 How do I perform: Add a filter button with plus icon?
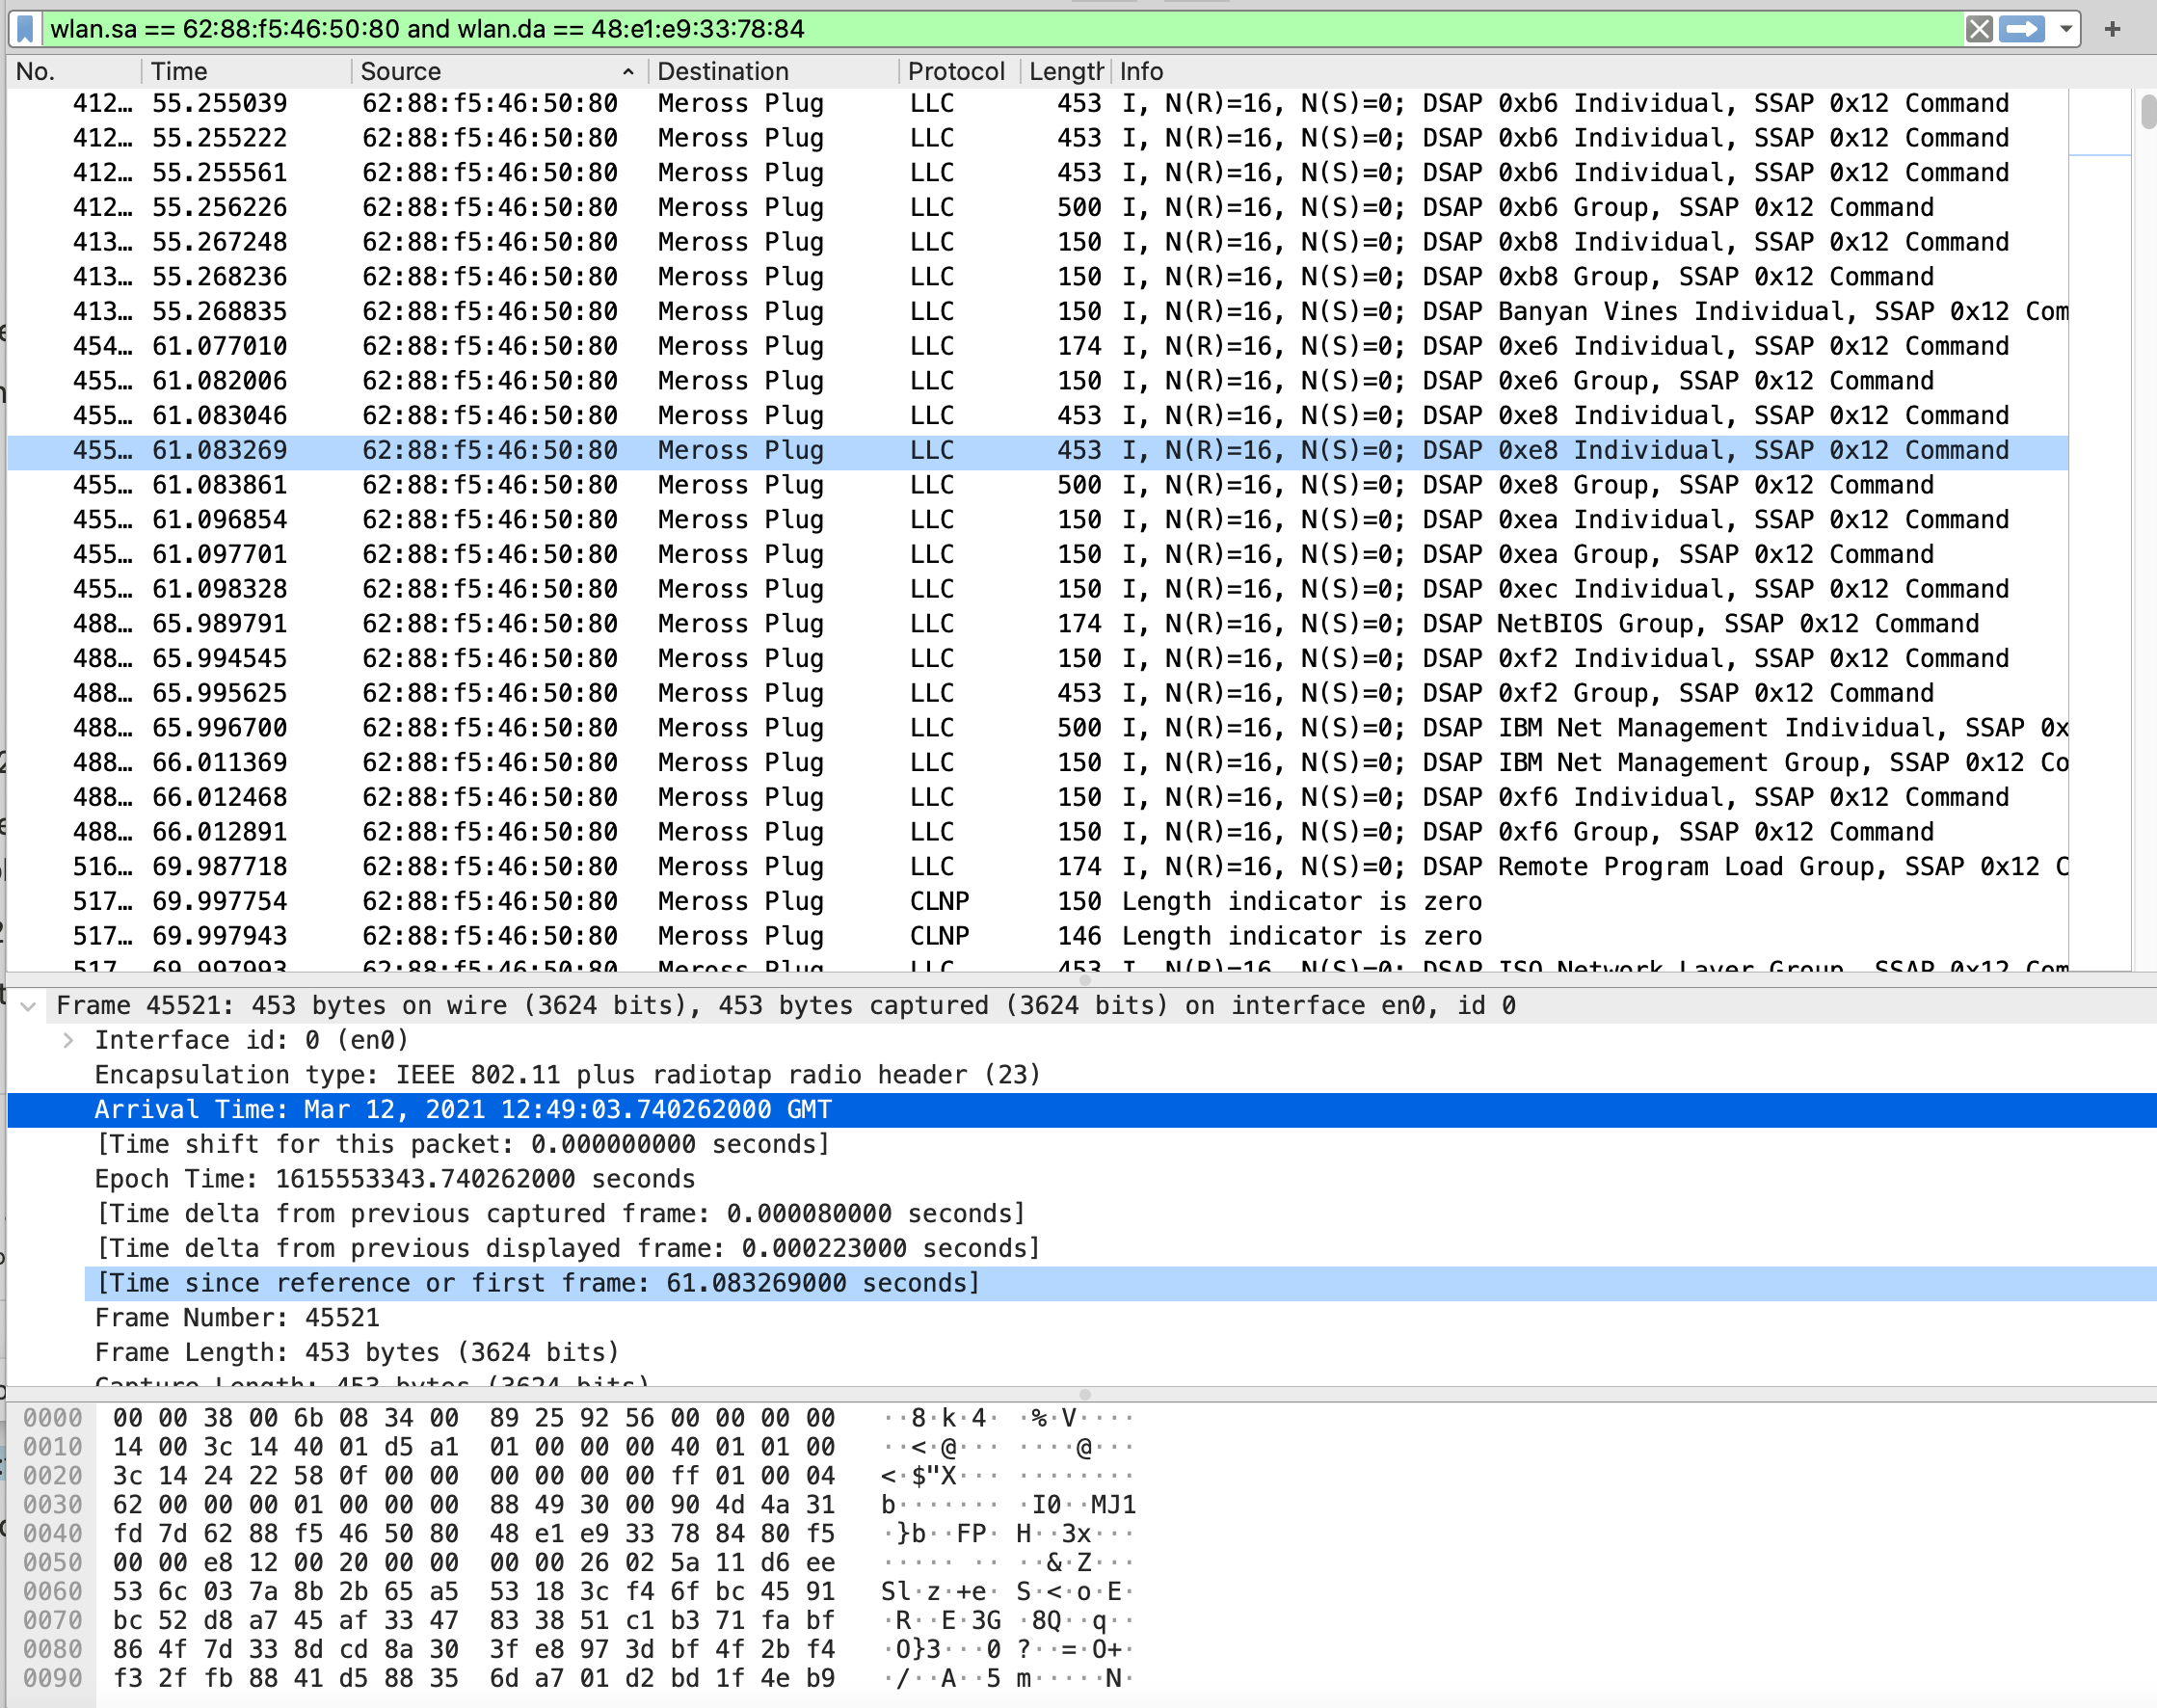pos(2112,29)
